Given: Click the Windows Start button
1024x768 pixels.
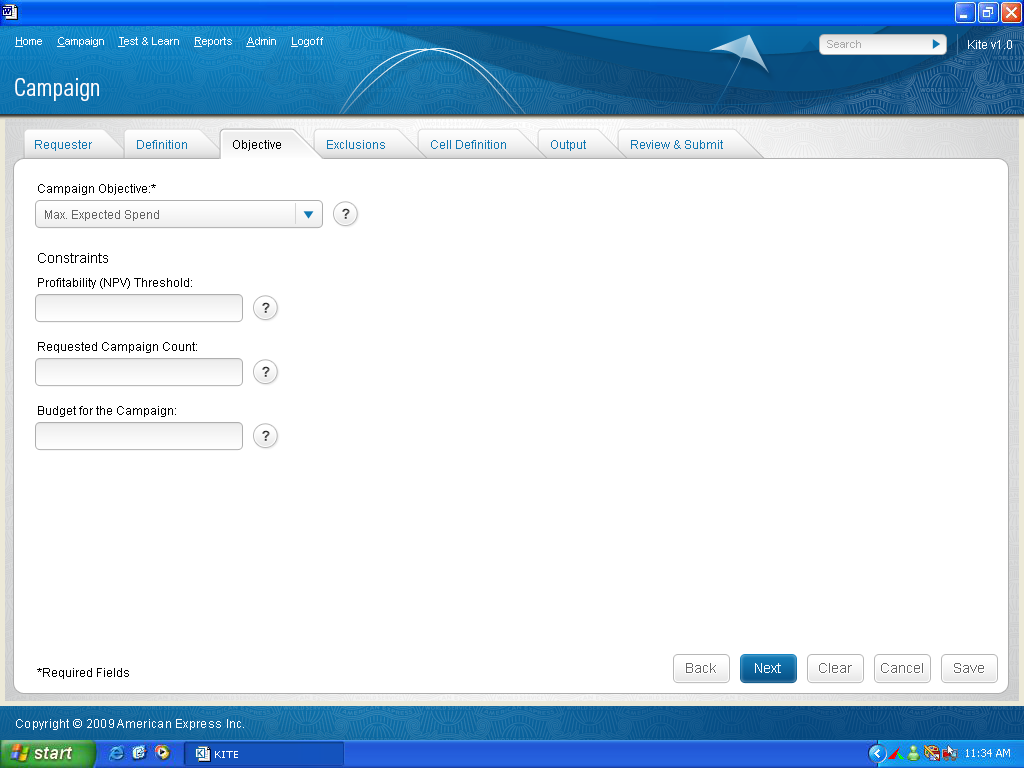Looking at the screenshot, I should [x=47, y=753].
